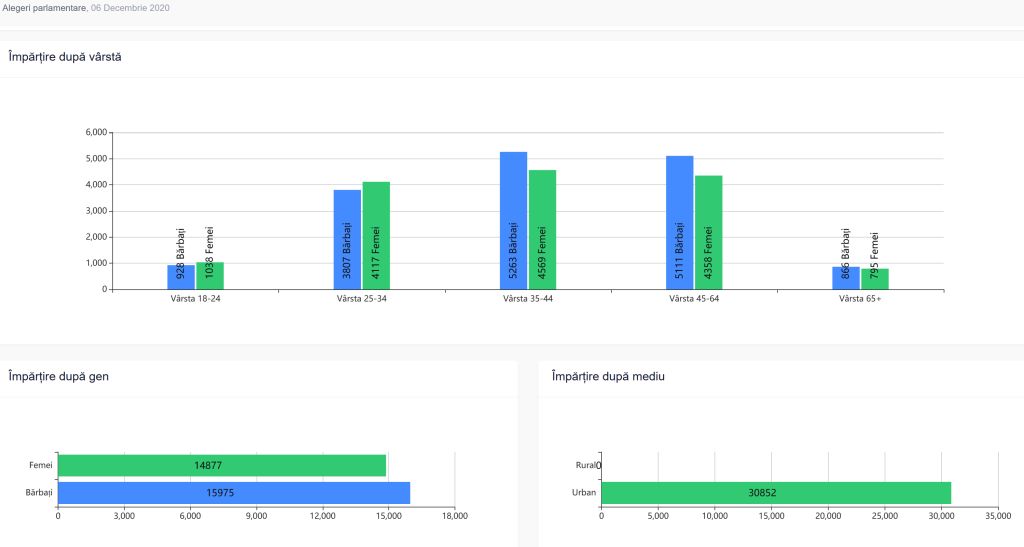Viewport: 1024px width, 547px height.
Task: Select the Împărțire după vârstă heading
Action: tap(65, 57)
